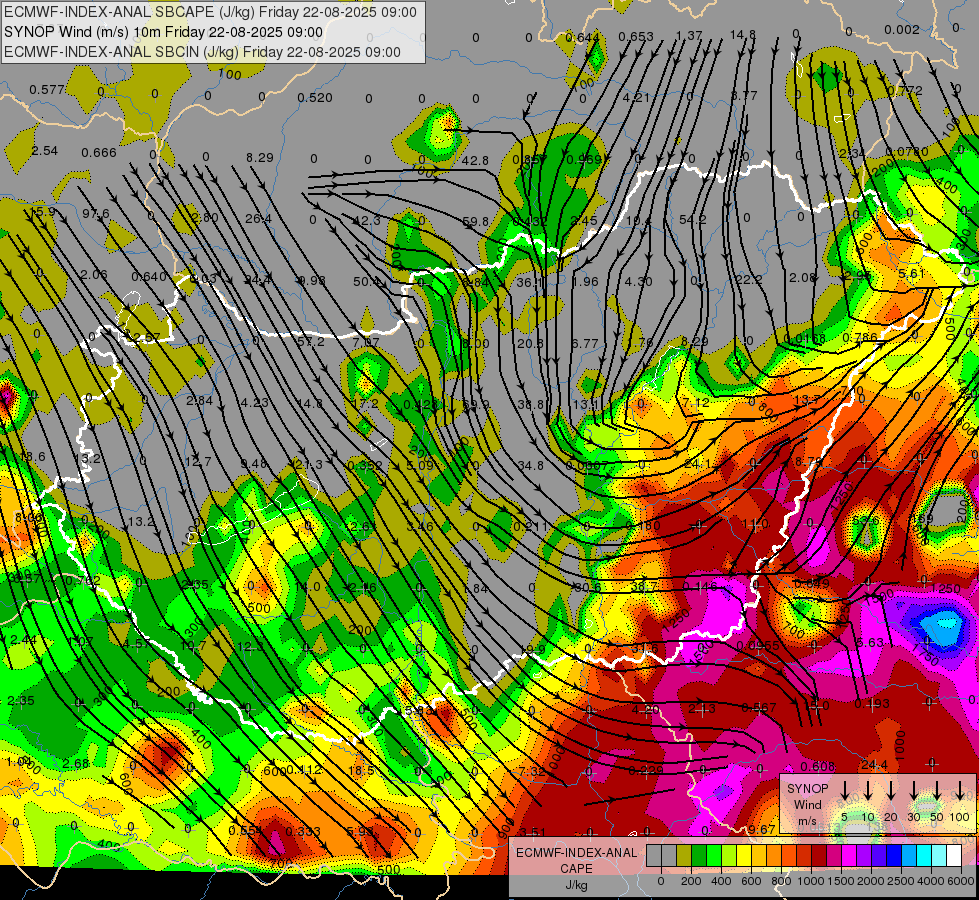
Task: Click the 0.608 value on the map
Action: [817, 766]
